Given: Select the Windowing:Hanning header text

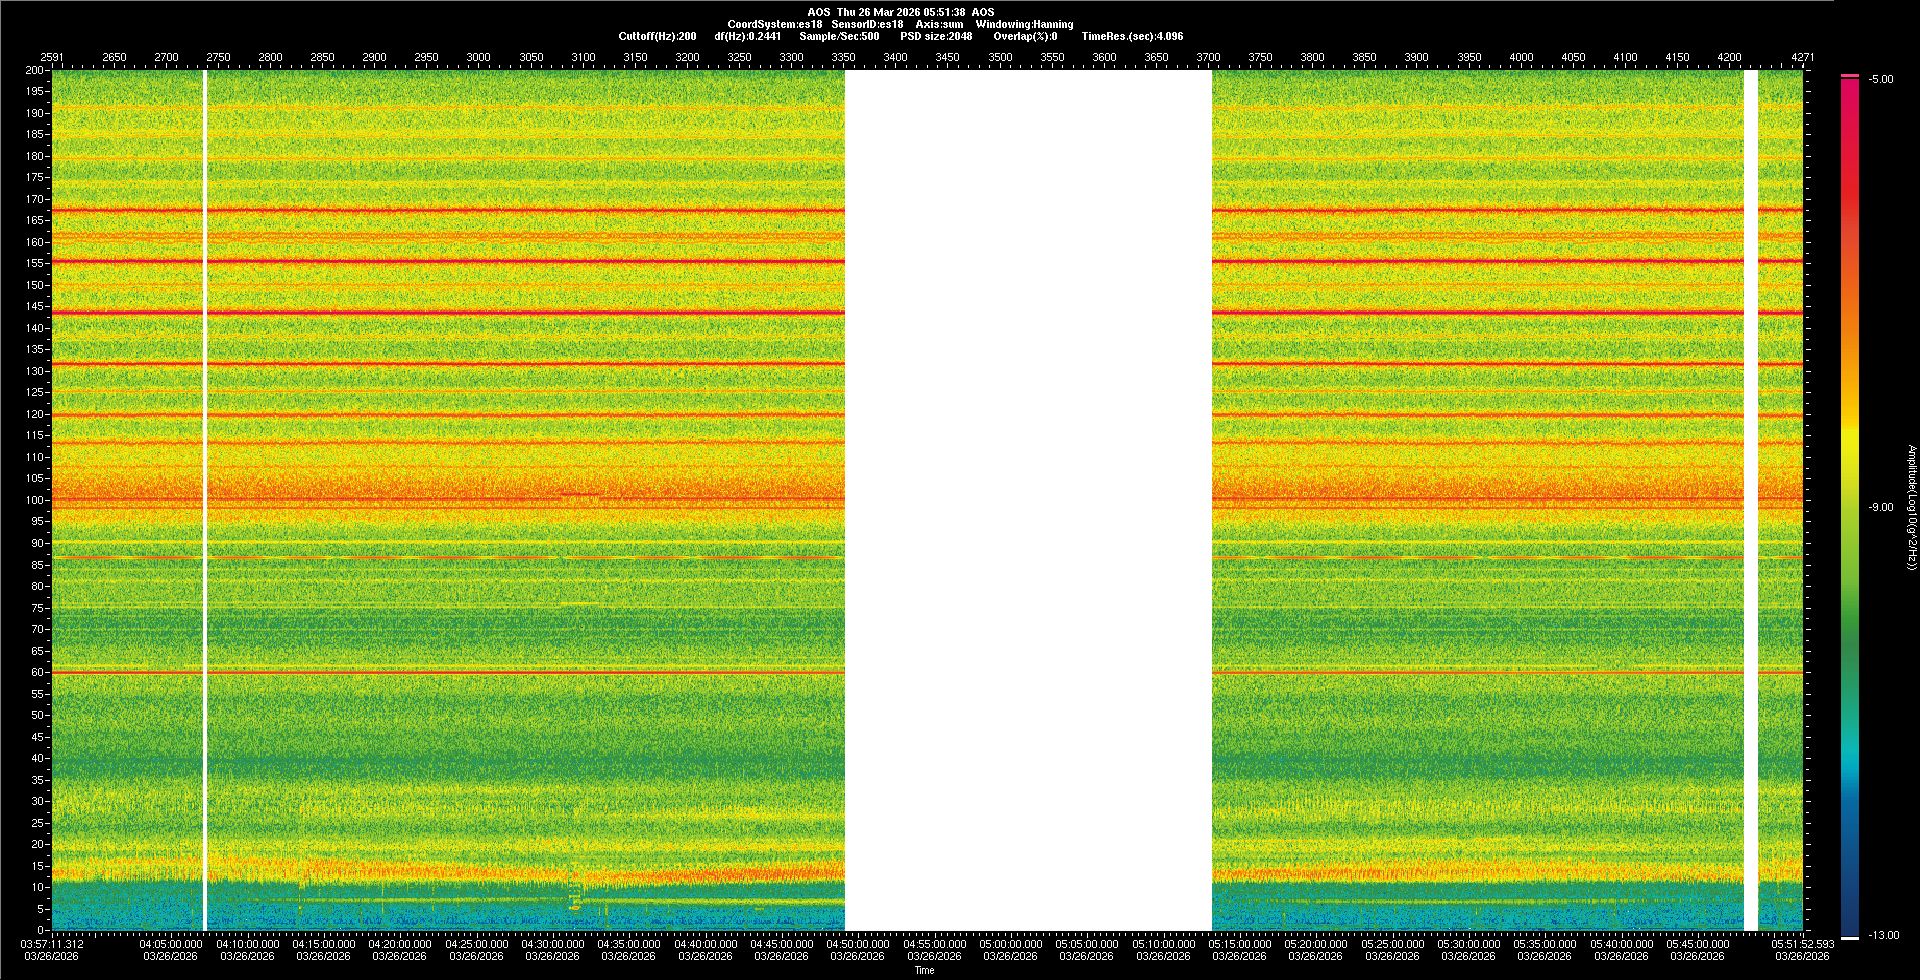Looking at the screenshot, I should coord(1024,24).
